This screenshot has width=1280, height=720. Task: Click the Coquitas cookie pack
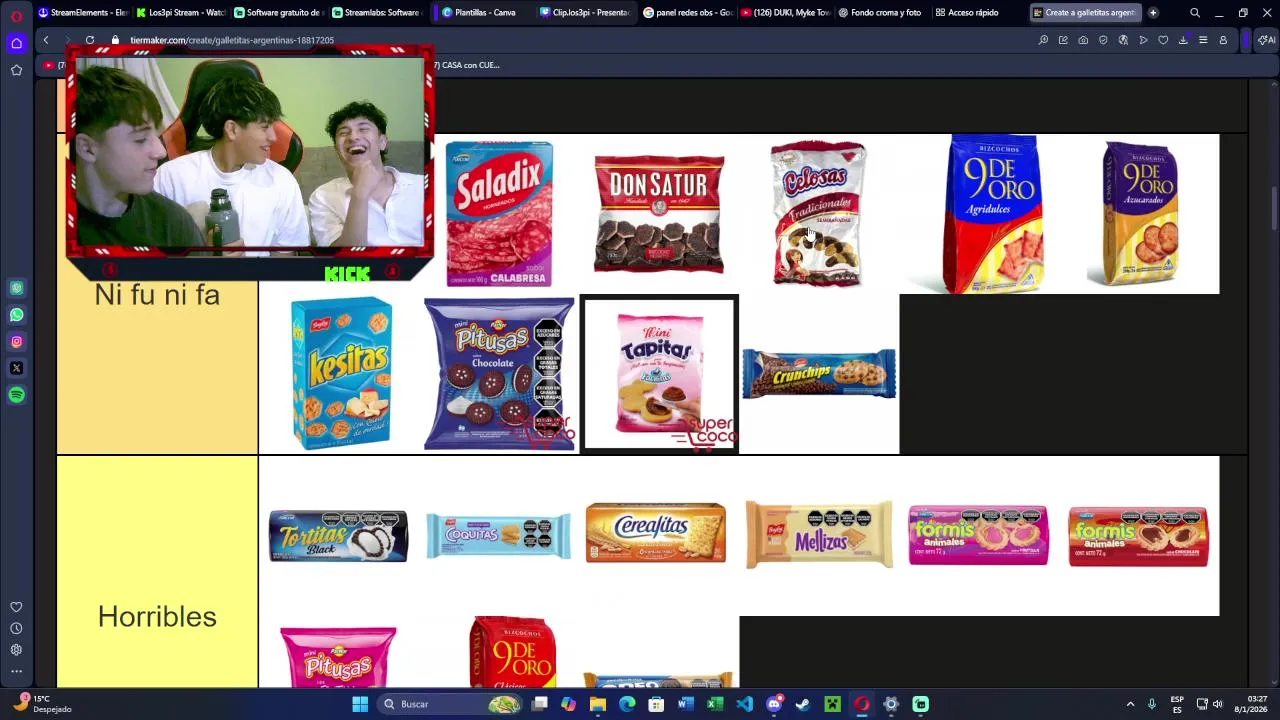[498, 536]
